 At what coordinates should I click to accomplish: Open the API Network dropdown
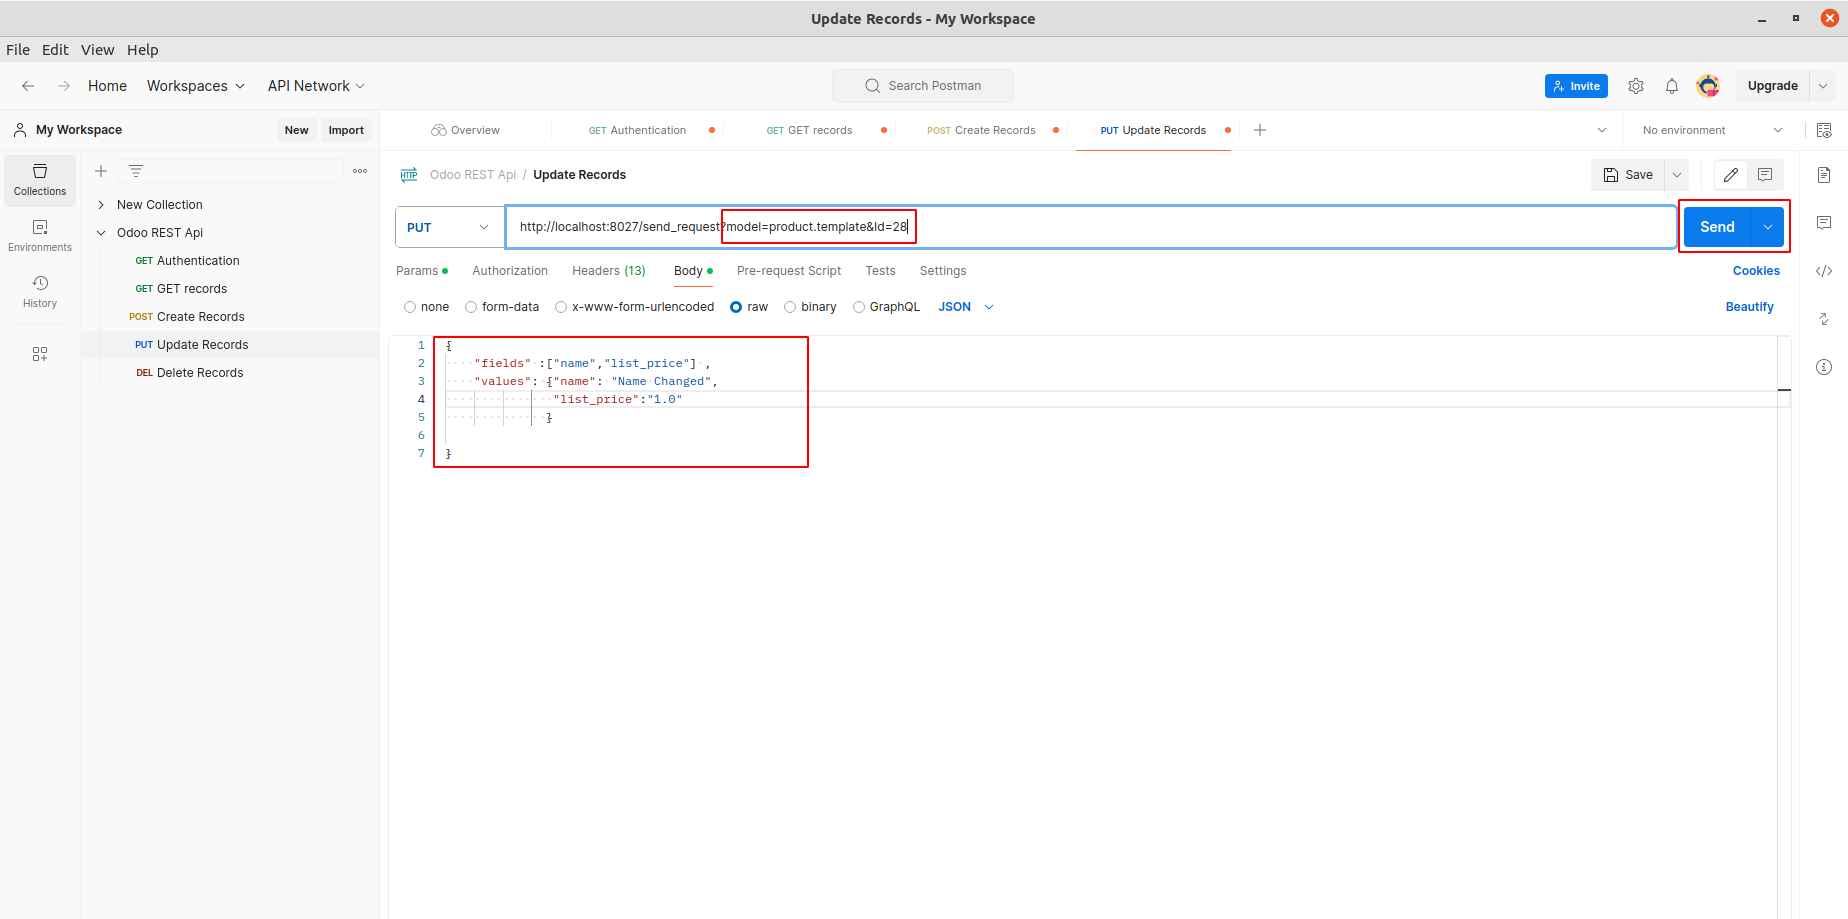coord(316,86)
